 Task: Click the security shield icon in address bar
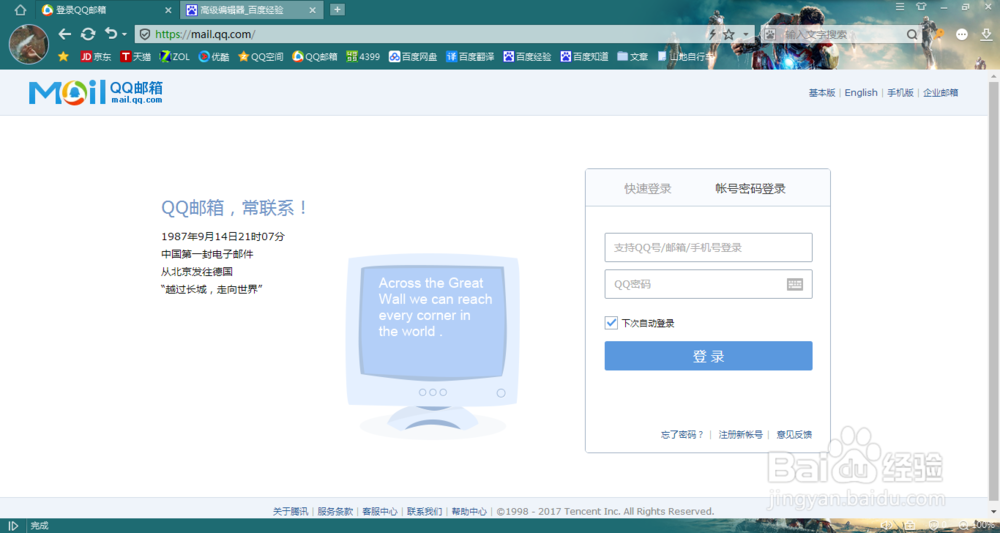pyautogui.click(x=145, y=34)
